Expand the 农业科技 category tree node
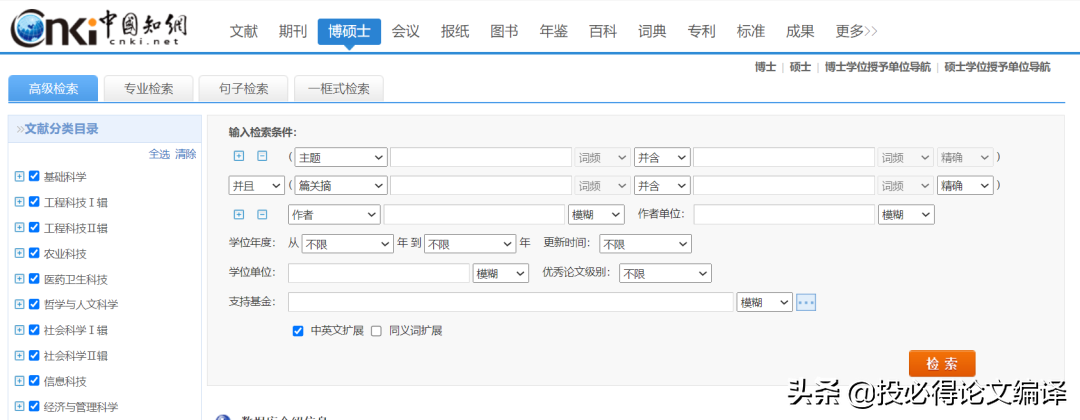The image size is (1080, 420). point(19,253)
